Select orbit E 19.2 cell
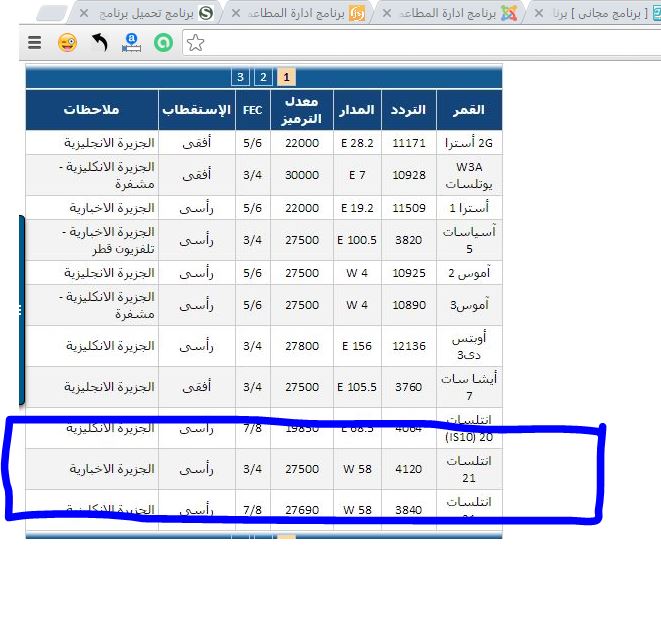Viewport: 661px width, 622px height. [x=357, y=208]
